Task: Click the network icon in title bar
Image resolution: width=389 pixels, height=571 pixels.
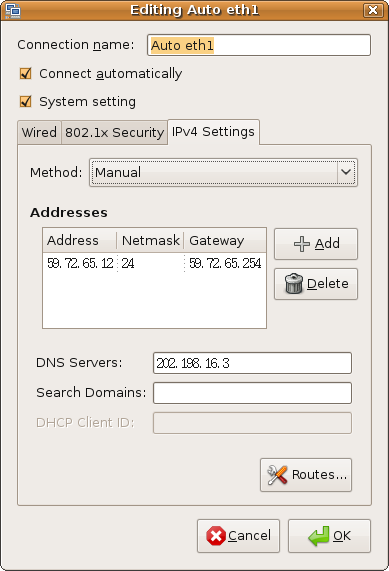Action: pos(12,10)
